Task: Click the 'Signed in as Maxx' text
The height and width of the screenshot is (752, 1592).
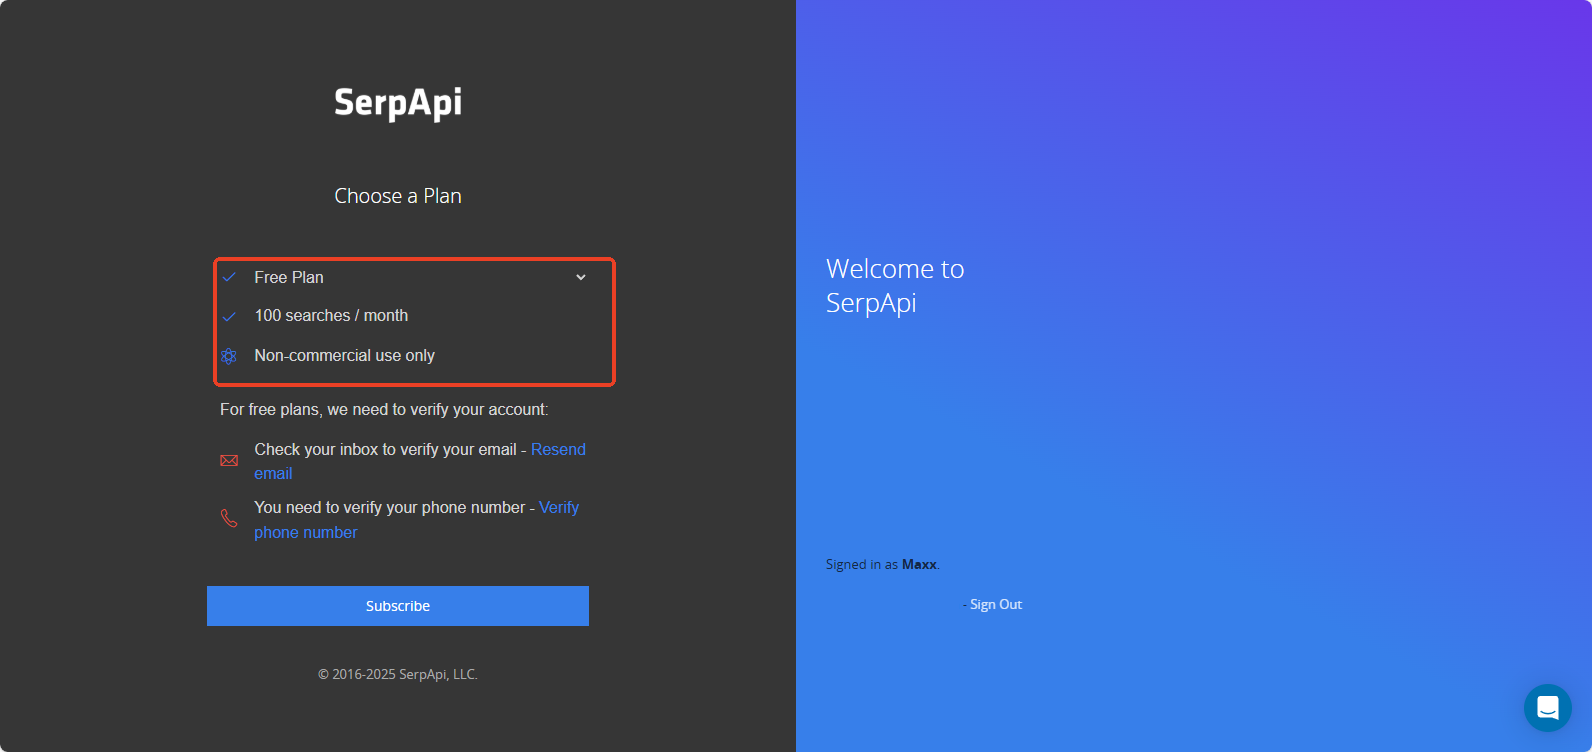Action: (x=883, y=565)
